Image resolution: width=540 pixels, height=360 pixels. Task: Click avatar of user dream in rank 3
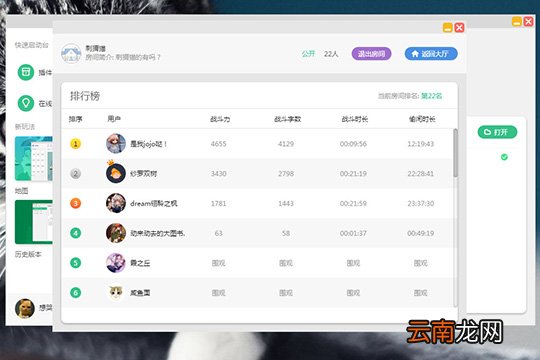[x=116, y=203]
